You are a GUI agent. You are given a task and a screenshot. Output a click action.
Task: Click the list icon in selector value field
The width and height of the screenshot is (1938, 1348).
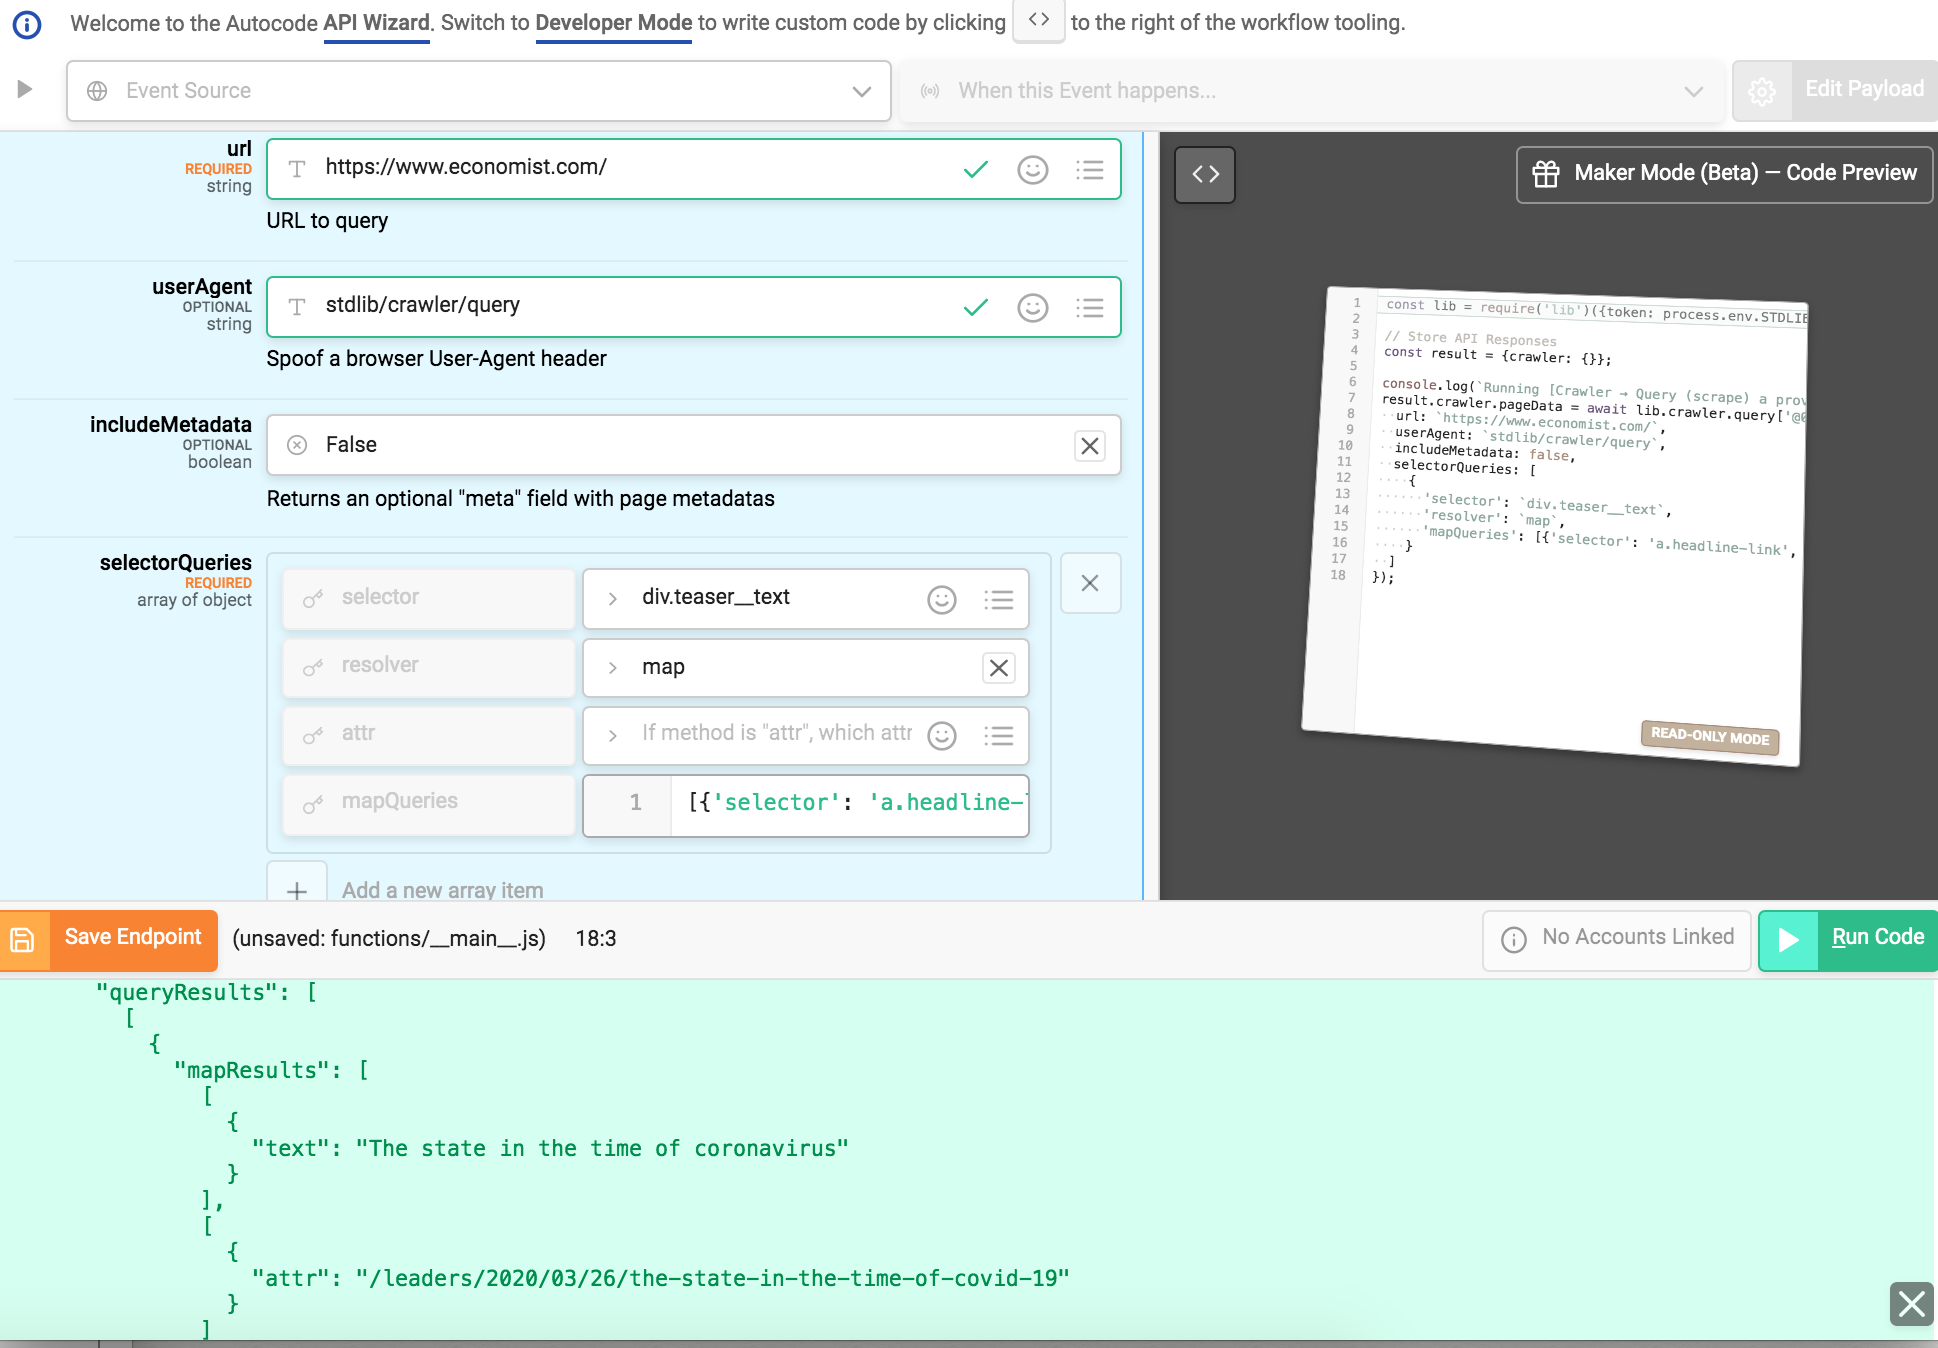point(999,600)
